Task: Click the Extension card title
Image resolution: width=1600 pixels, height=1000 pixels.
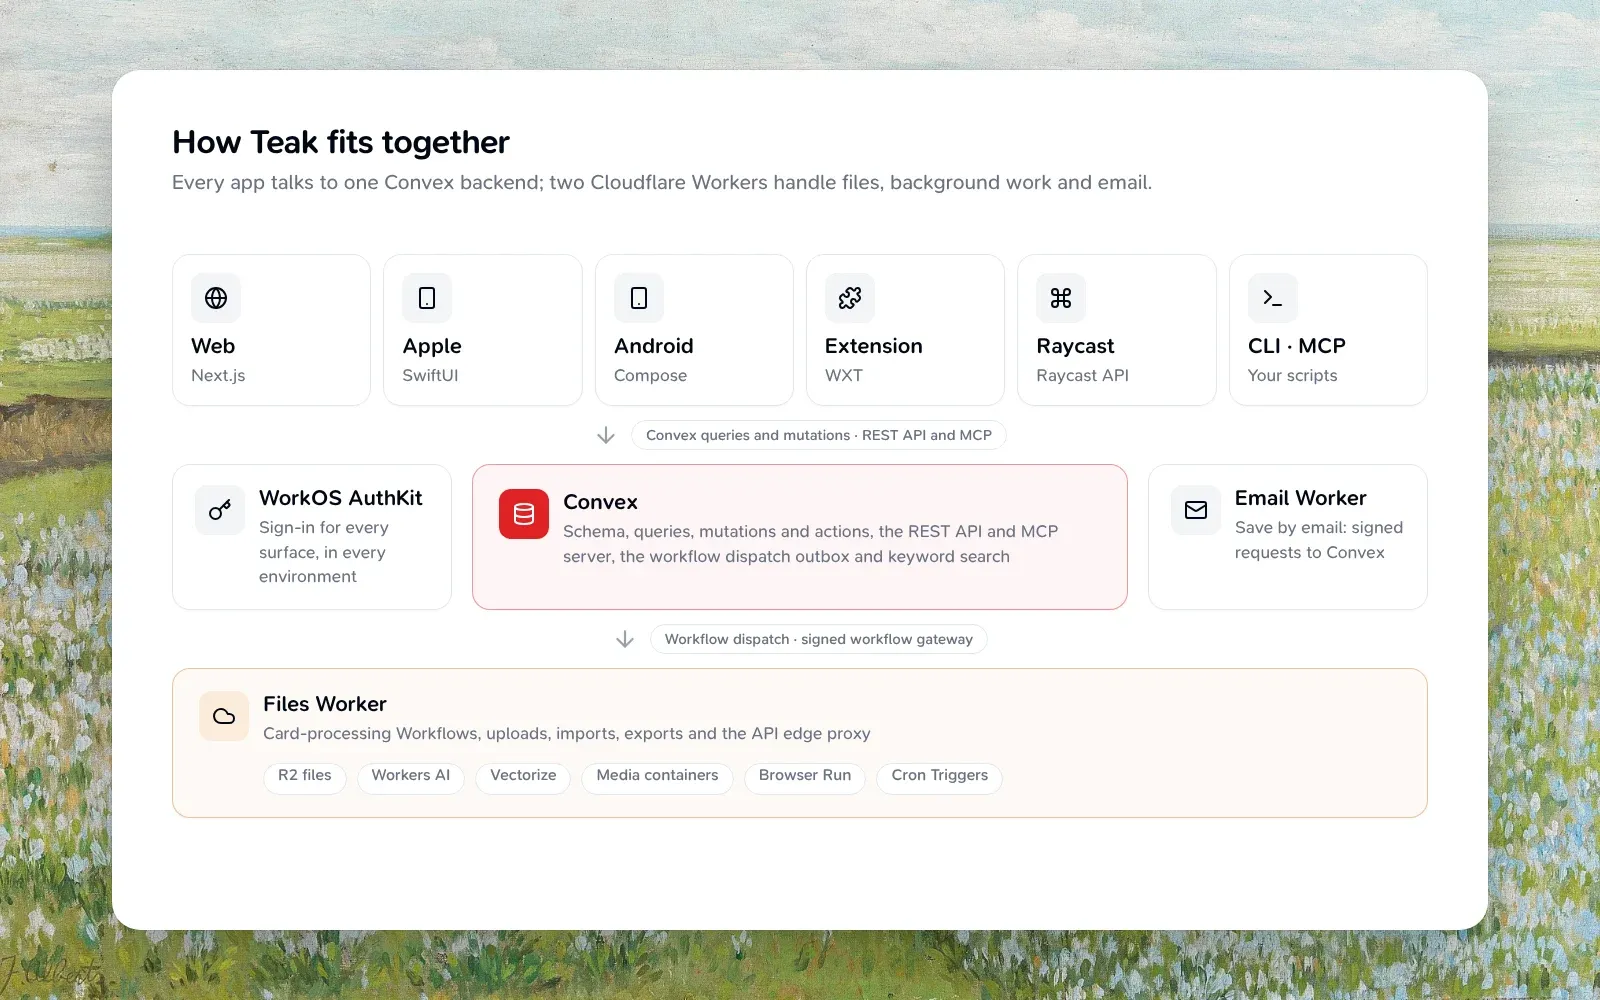Action: pos(874,346)
